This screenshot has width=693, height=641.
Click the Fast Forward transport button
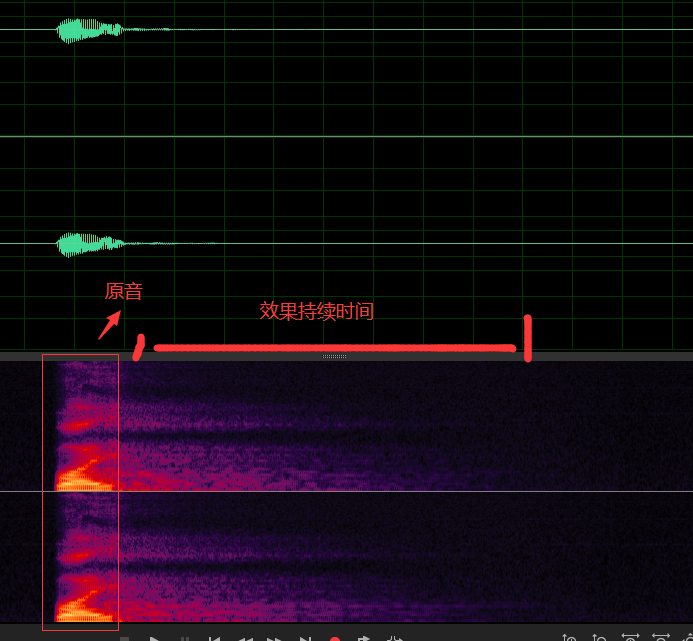(x=274, y=639)
